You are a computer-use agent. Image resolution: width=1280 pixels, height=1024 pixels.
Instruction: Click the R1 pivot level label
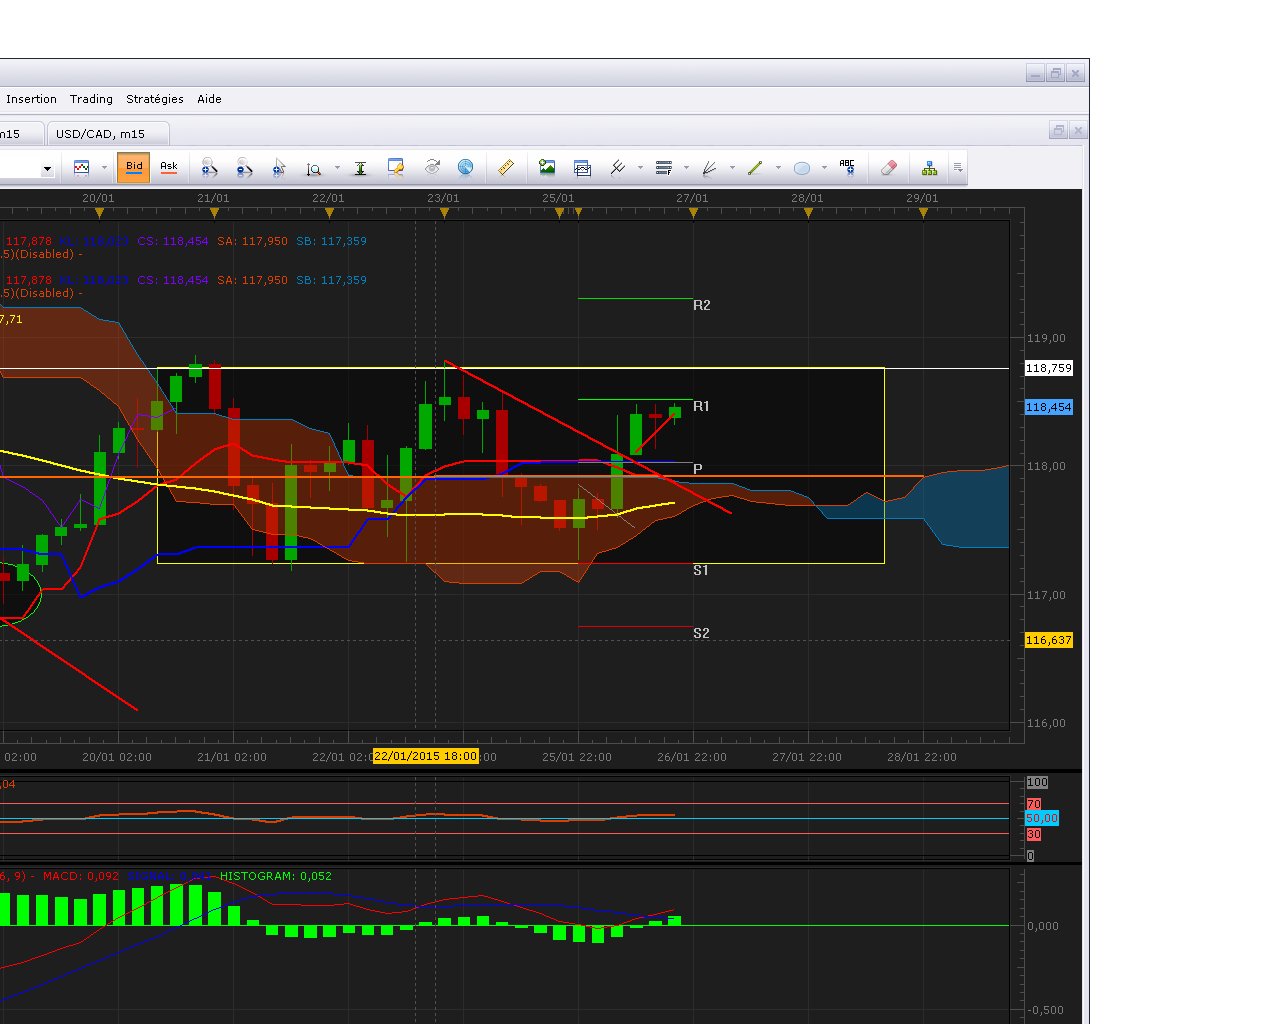coord(701,406)
